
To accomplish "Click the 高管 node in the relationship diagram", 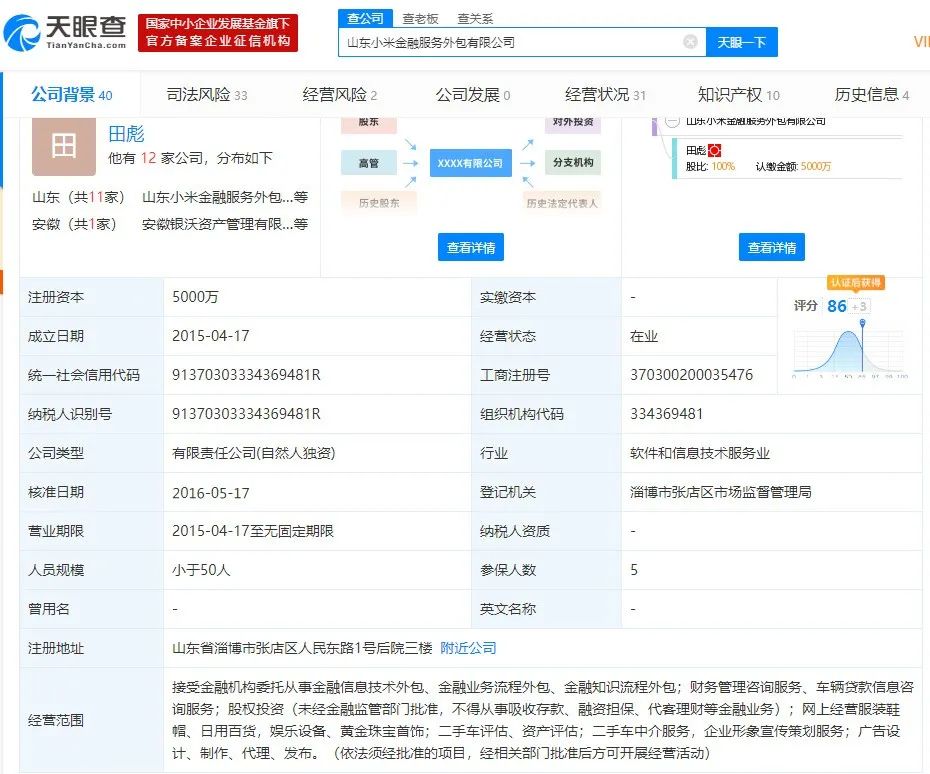I will point(368,162).
